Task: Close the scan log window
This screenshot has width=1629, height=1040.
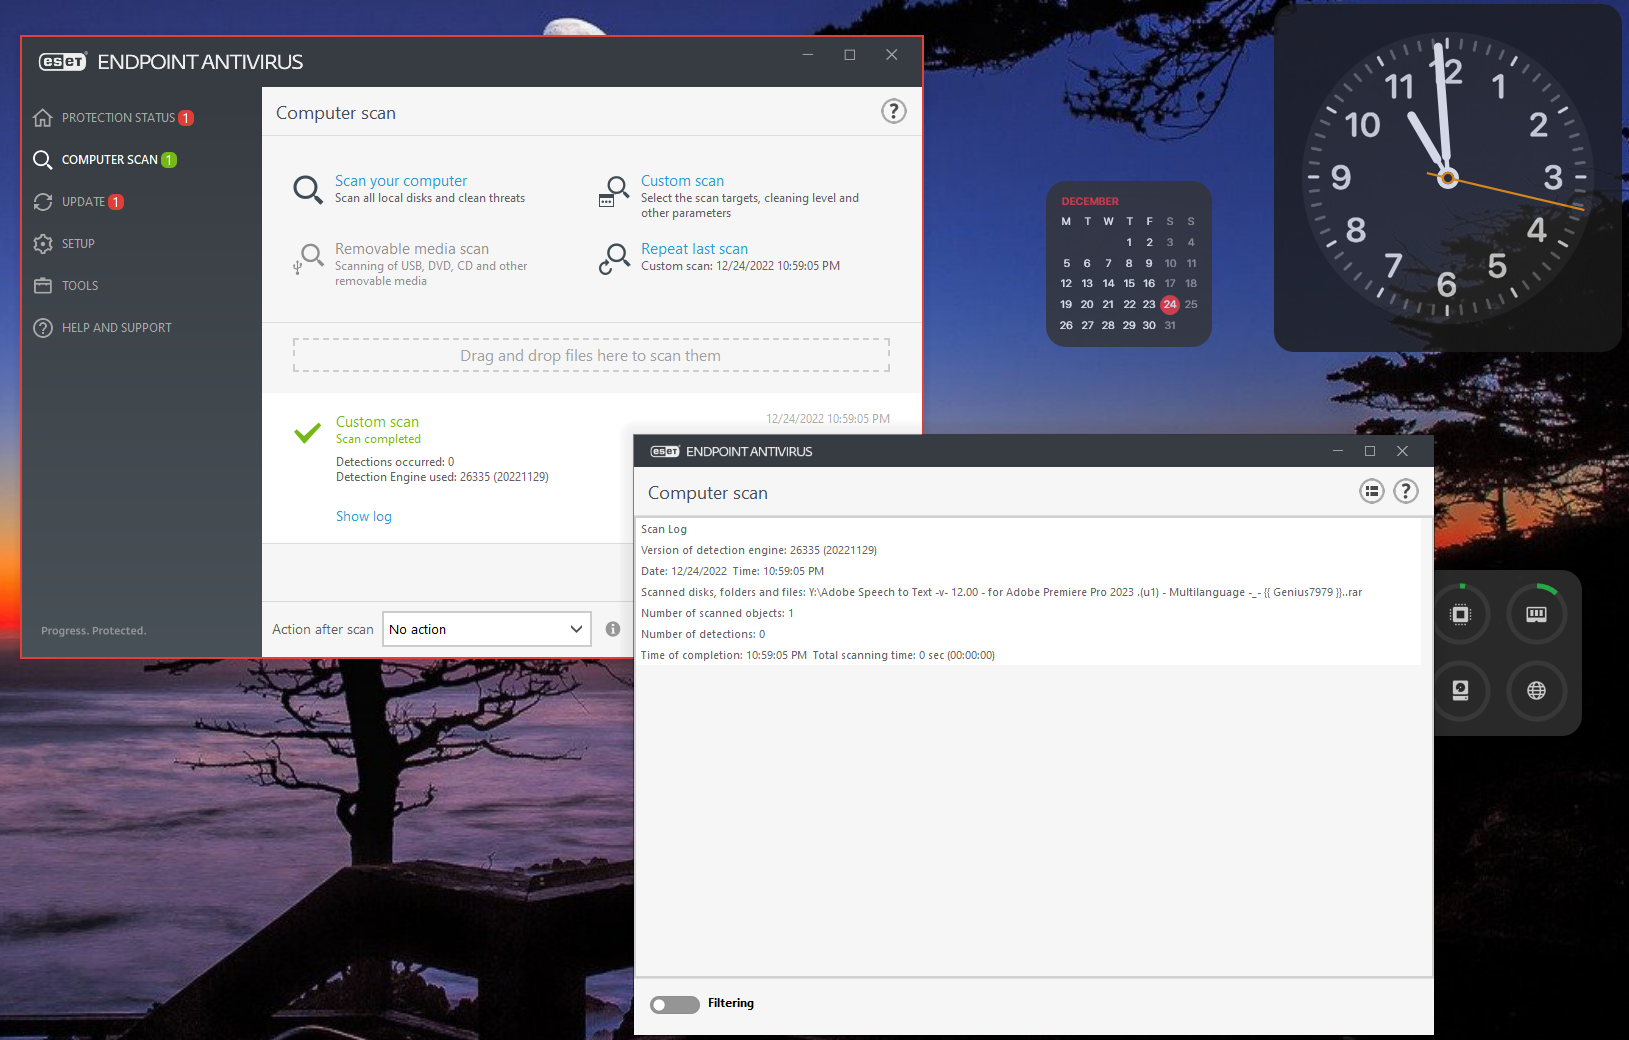Action: point(1402,451)
